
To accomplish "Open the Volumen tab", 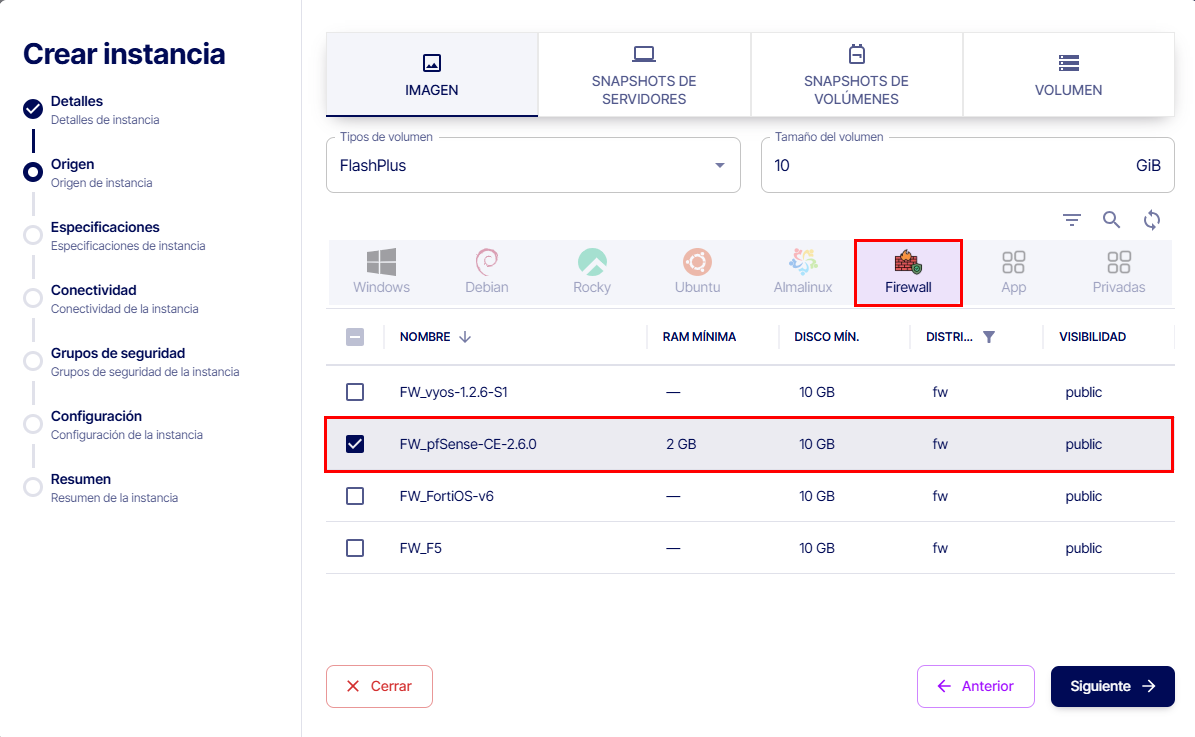I will click(1068, 75).
